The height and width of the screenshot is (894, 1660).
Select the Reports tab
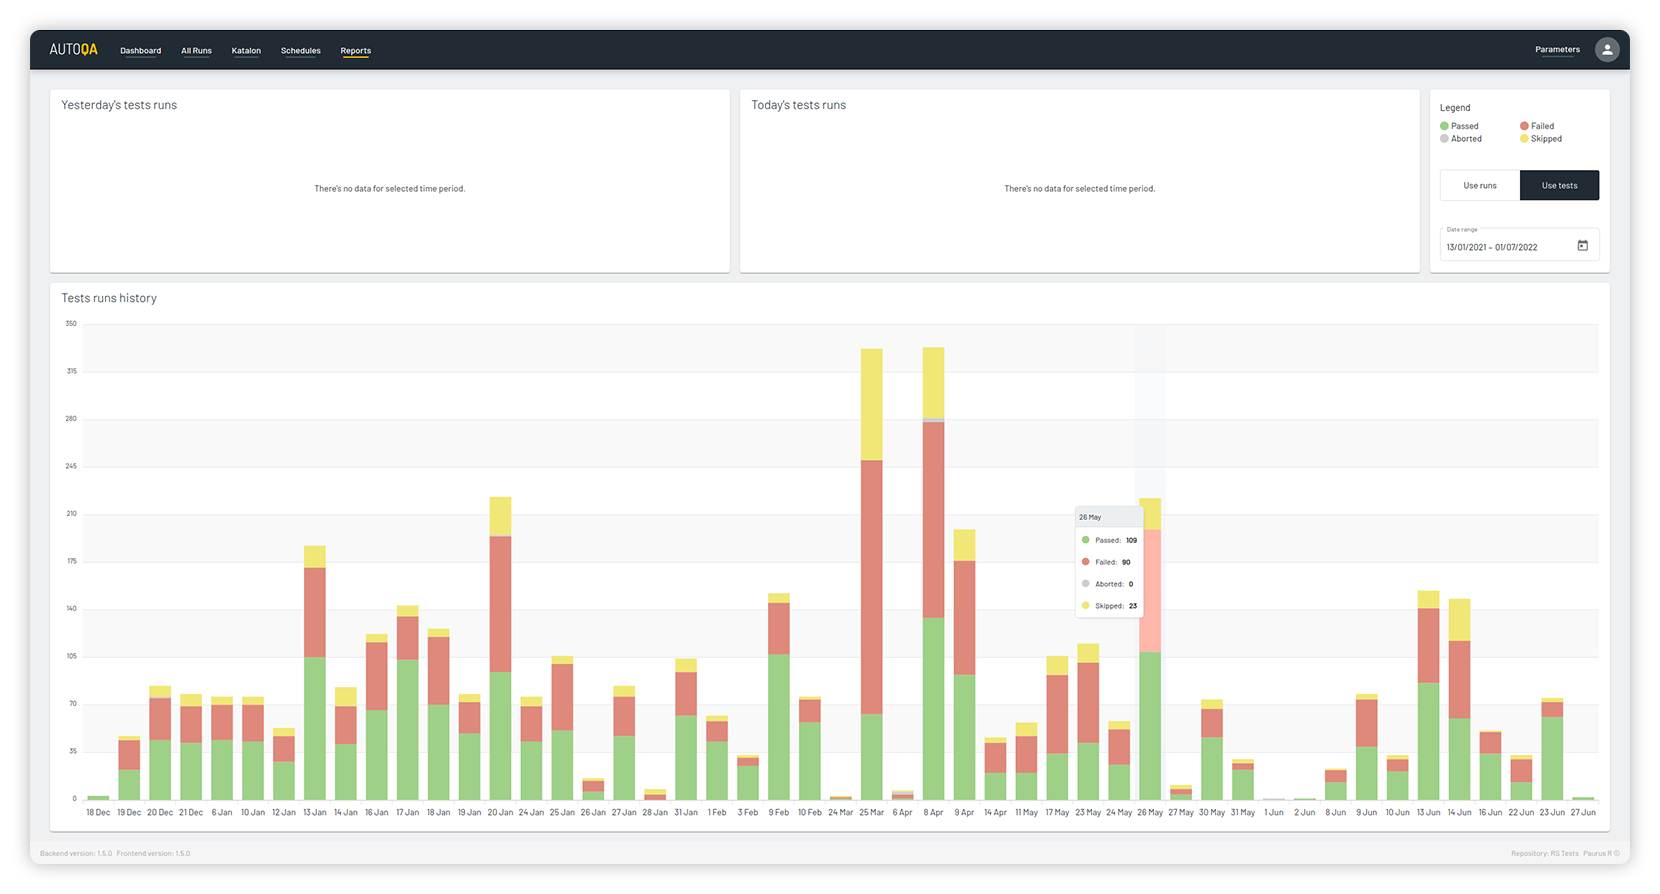(x=355, y=51)
